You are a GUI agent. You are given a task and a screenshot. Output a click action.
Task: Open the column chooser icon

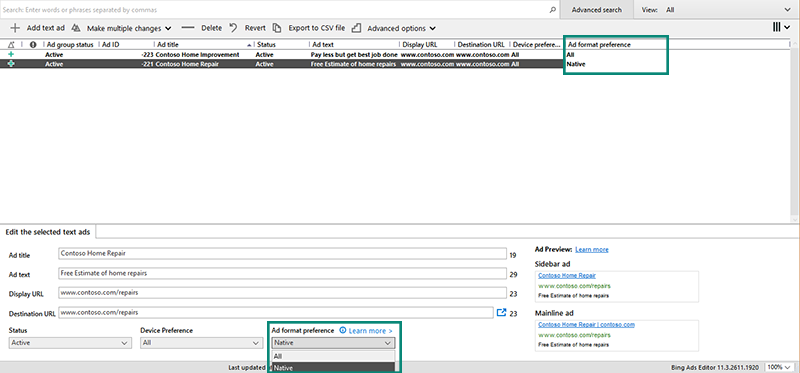click(778, 28)
